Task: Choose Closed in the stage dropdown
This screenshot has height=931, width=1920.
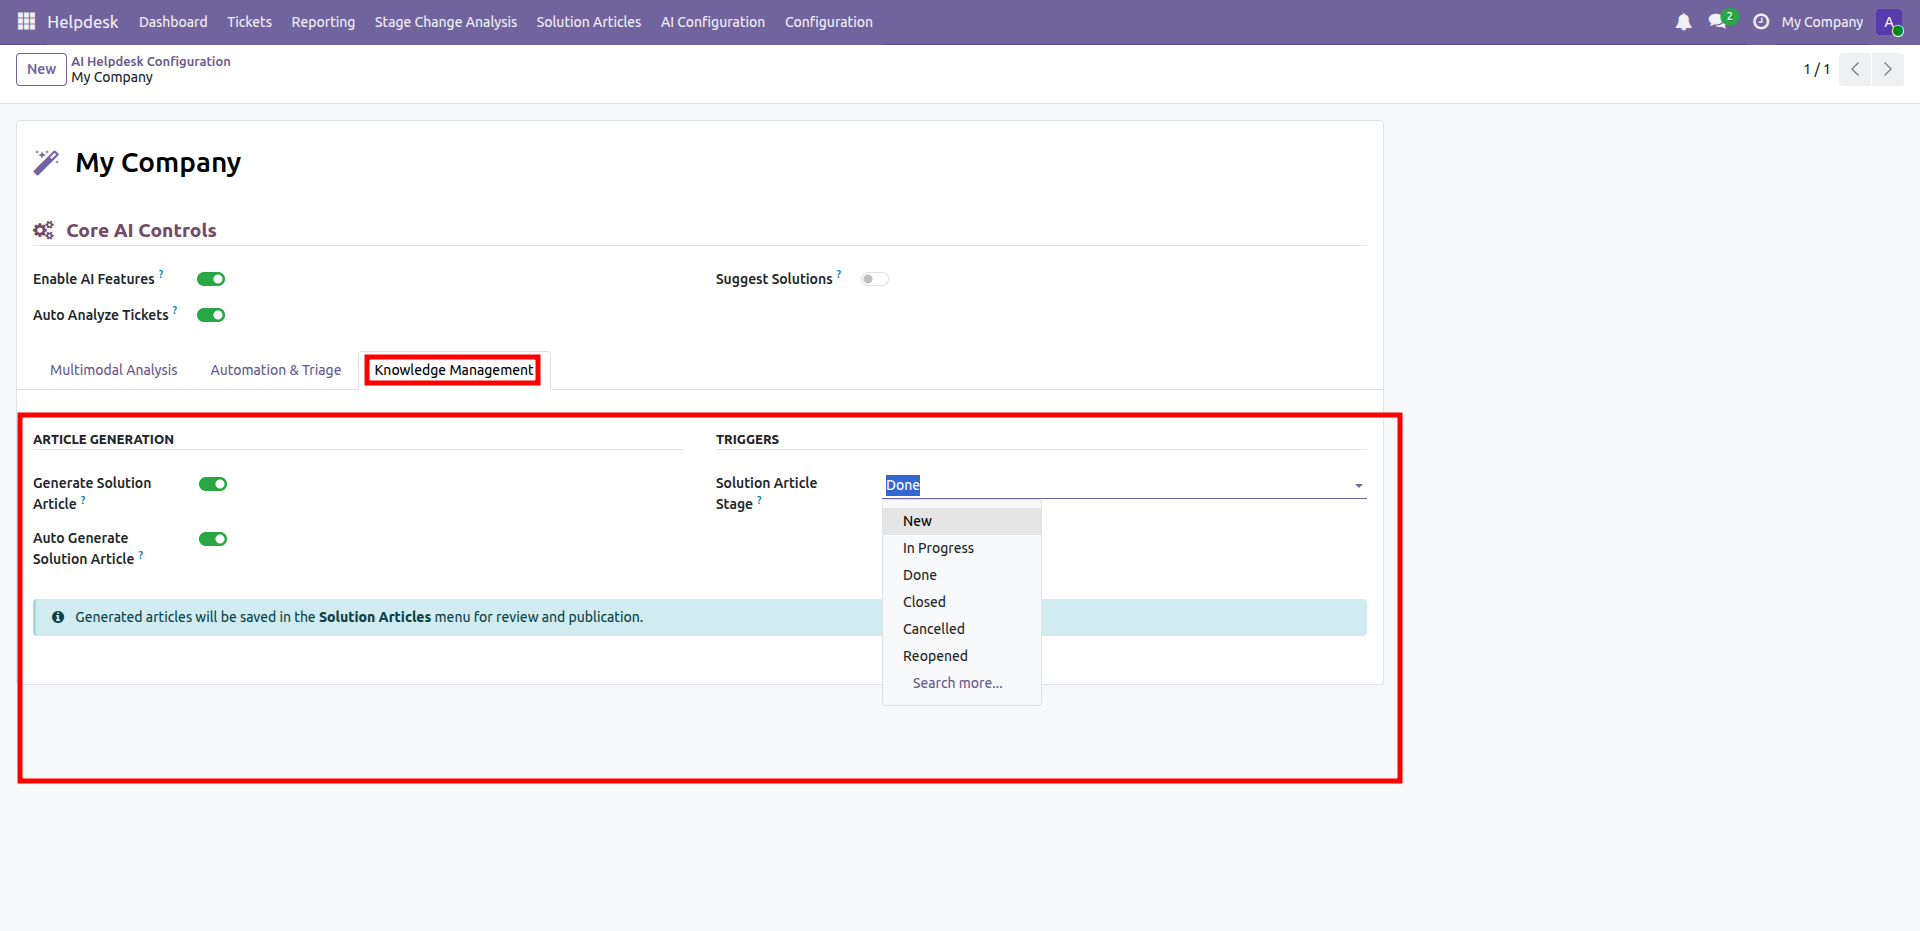Action: (x=962, y=602)
